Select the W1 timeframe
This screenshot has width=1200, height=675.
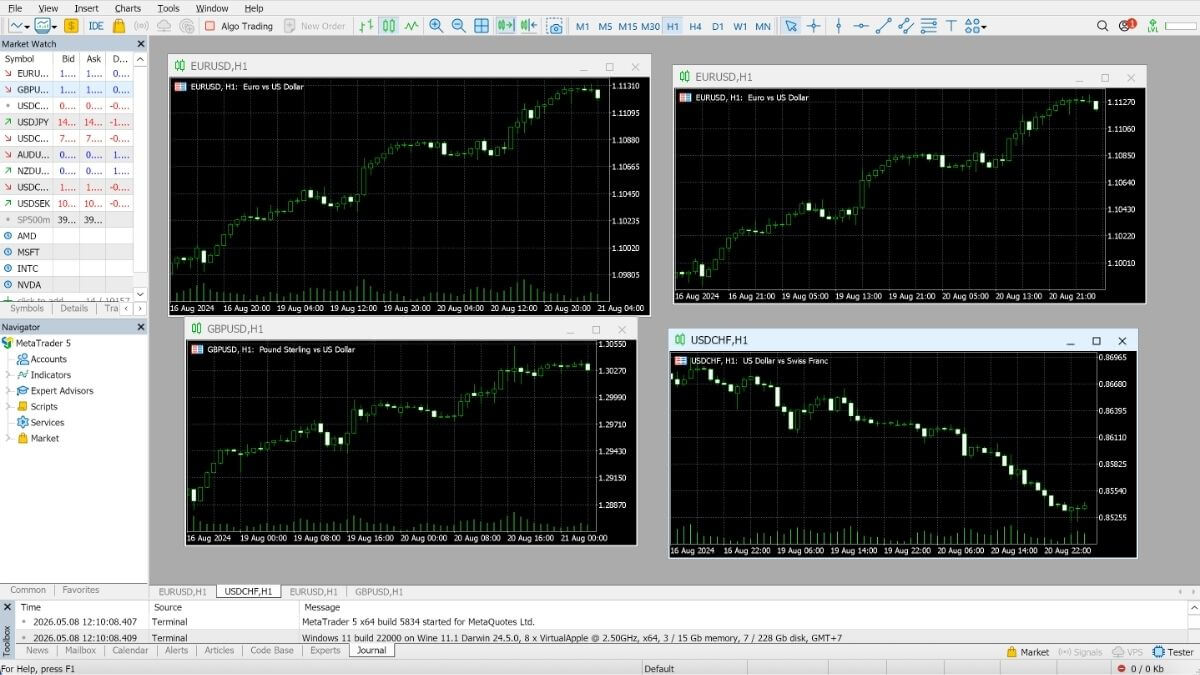[740, 26]
